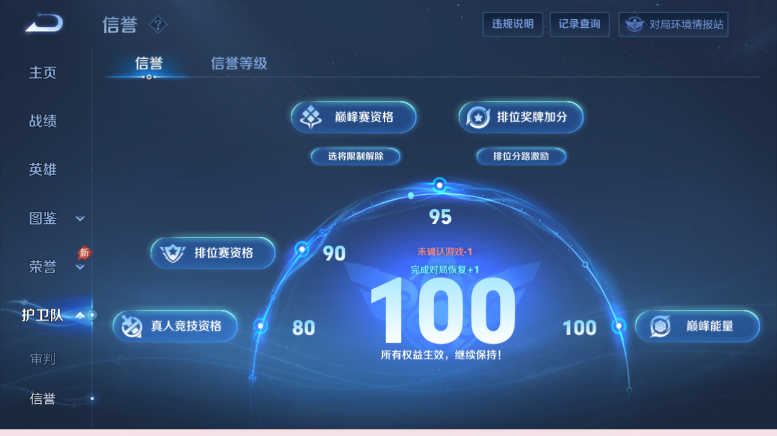The height and width of the screenshot is (436, 777).
Task: Open the 违规说明 button
Action: (512, 24)
